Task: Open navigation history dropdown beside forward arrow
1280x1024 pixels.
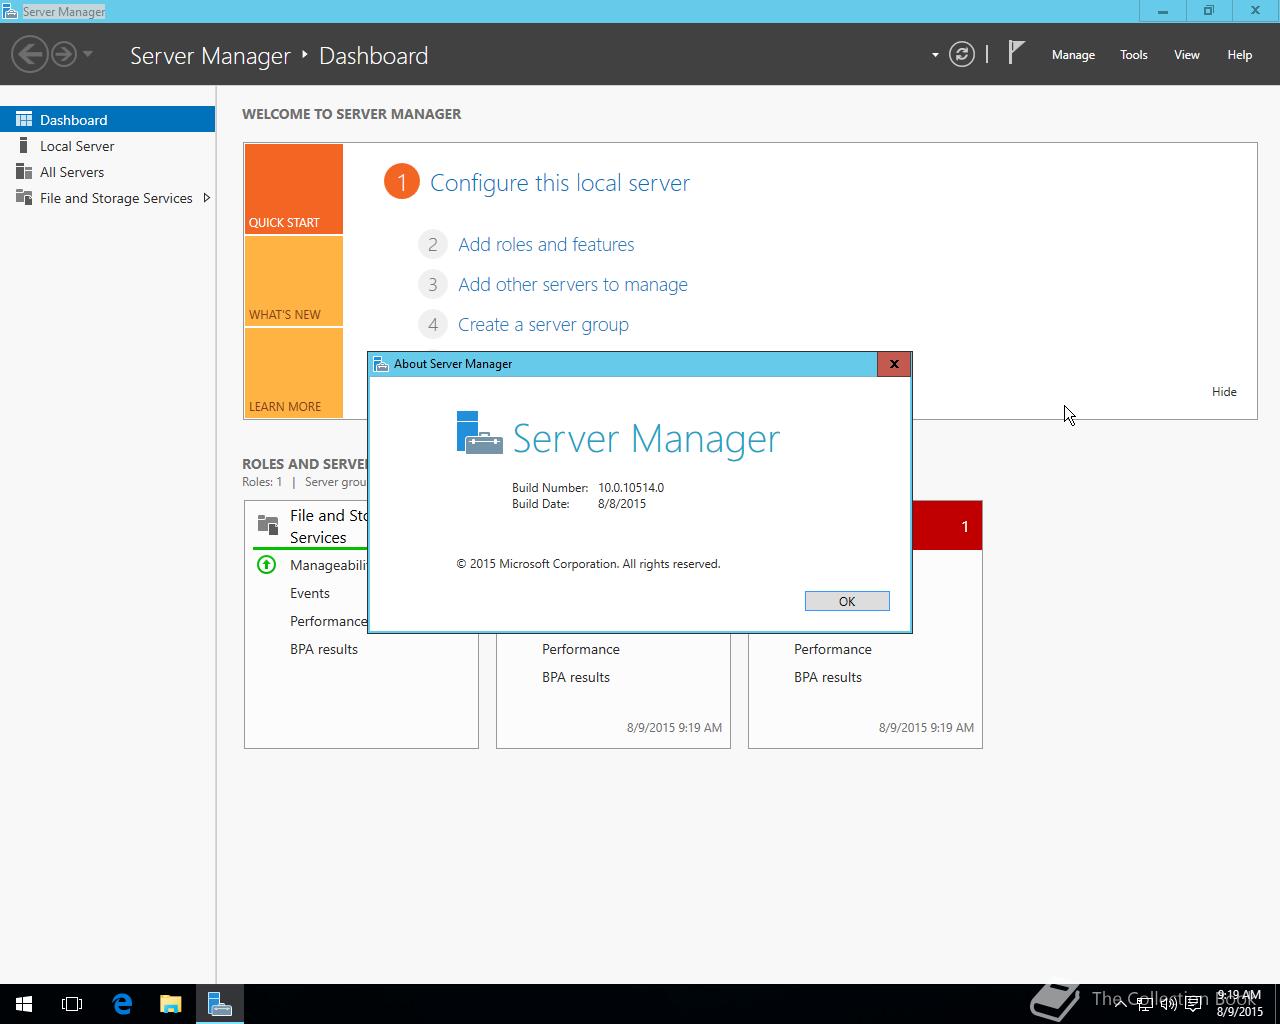Action: [x=88, y=54]
